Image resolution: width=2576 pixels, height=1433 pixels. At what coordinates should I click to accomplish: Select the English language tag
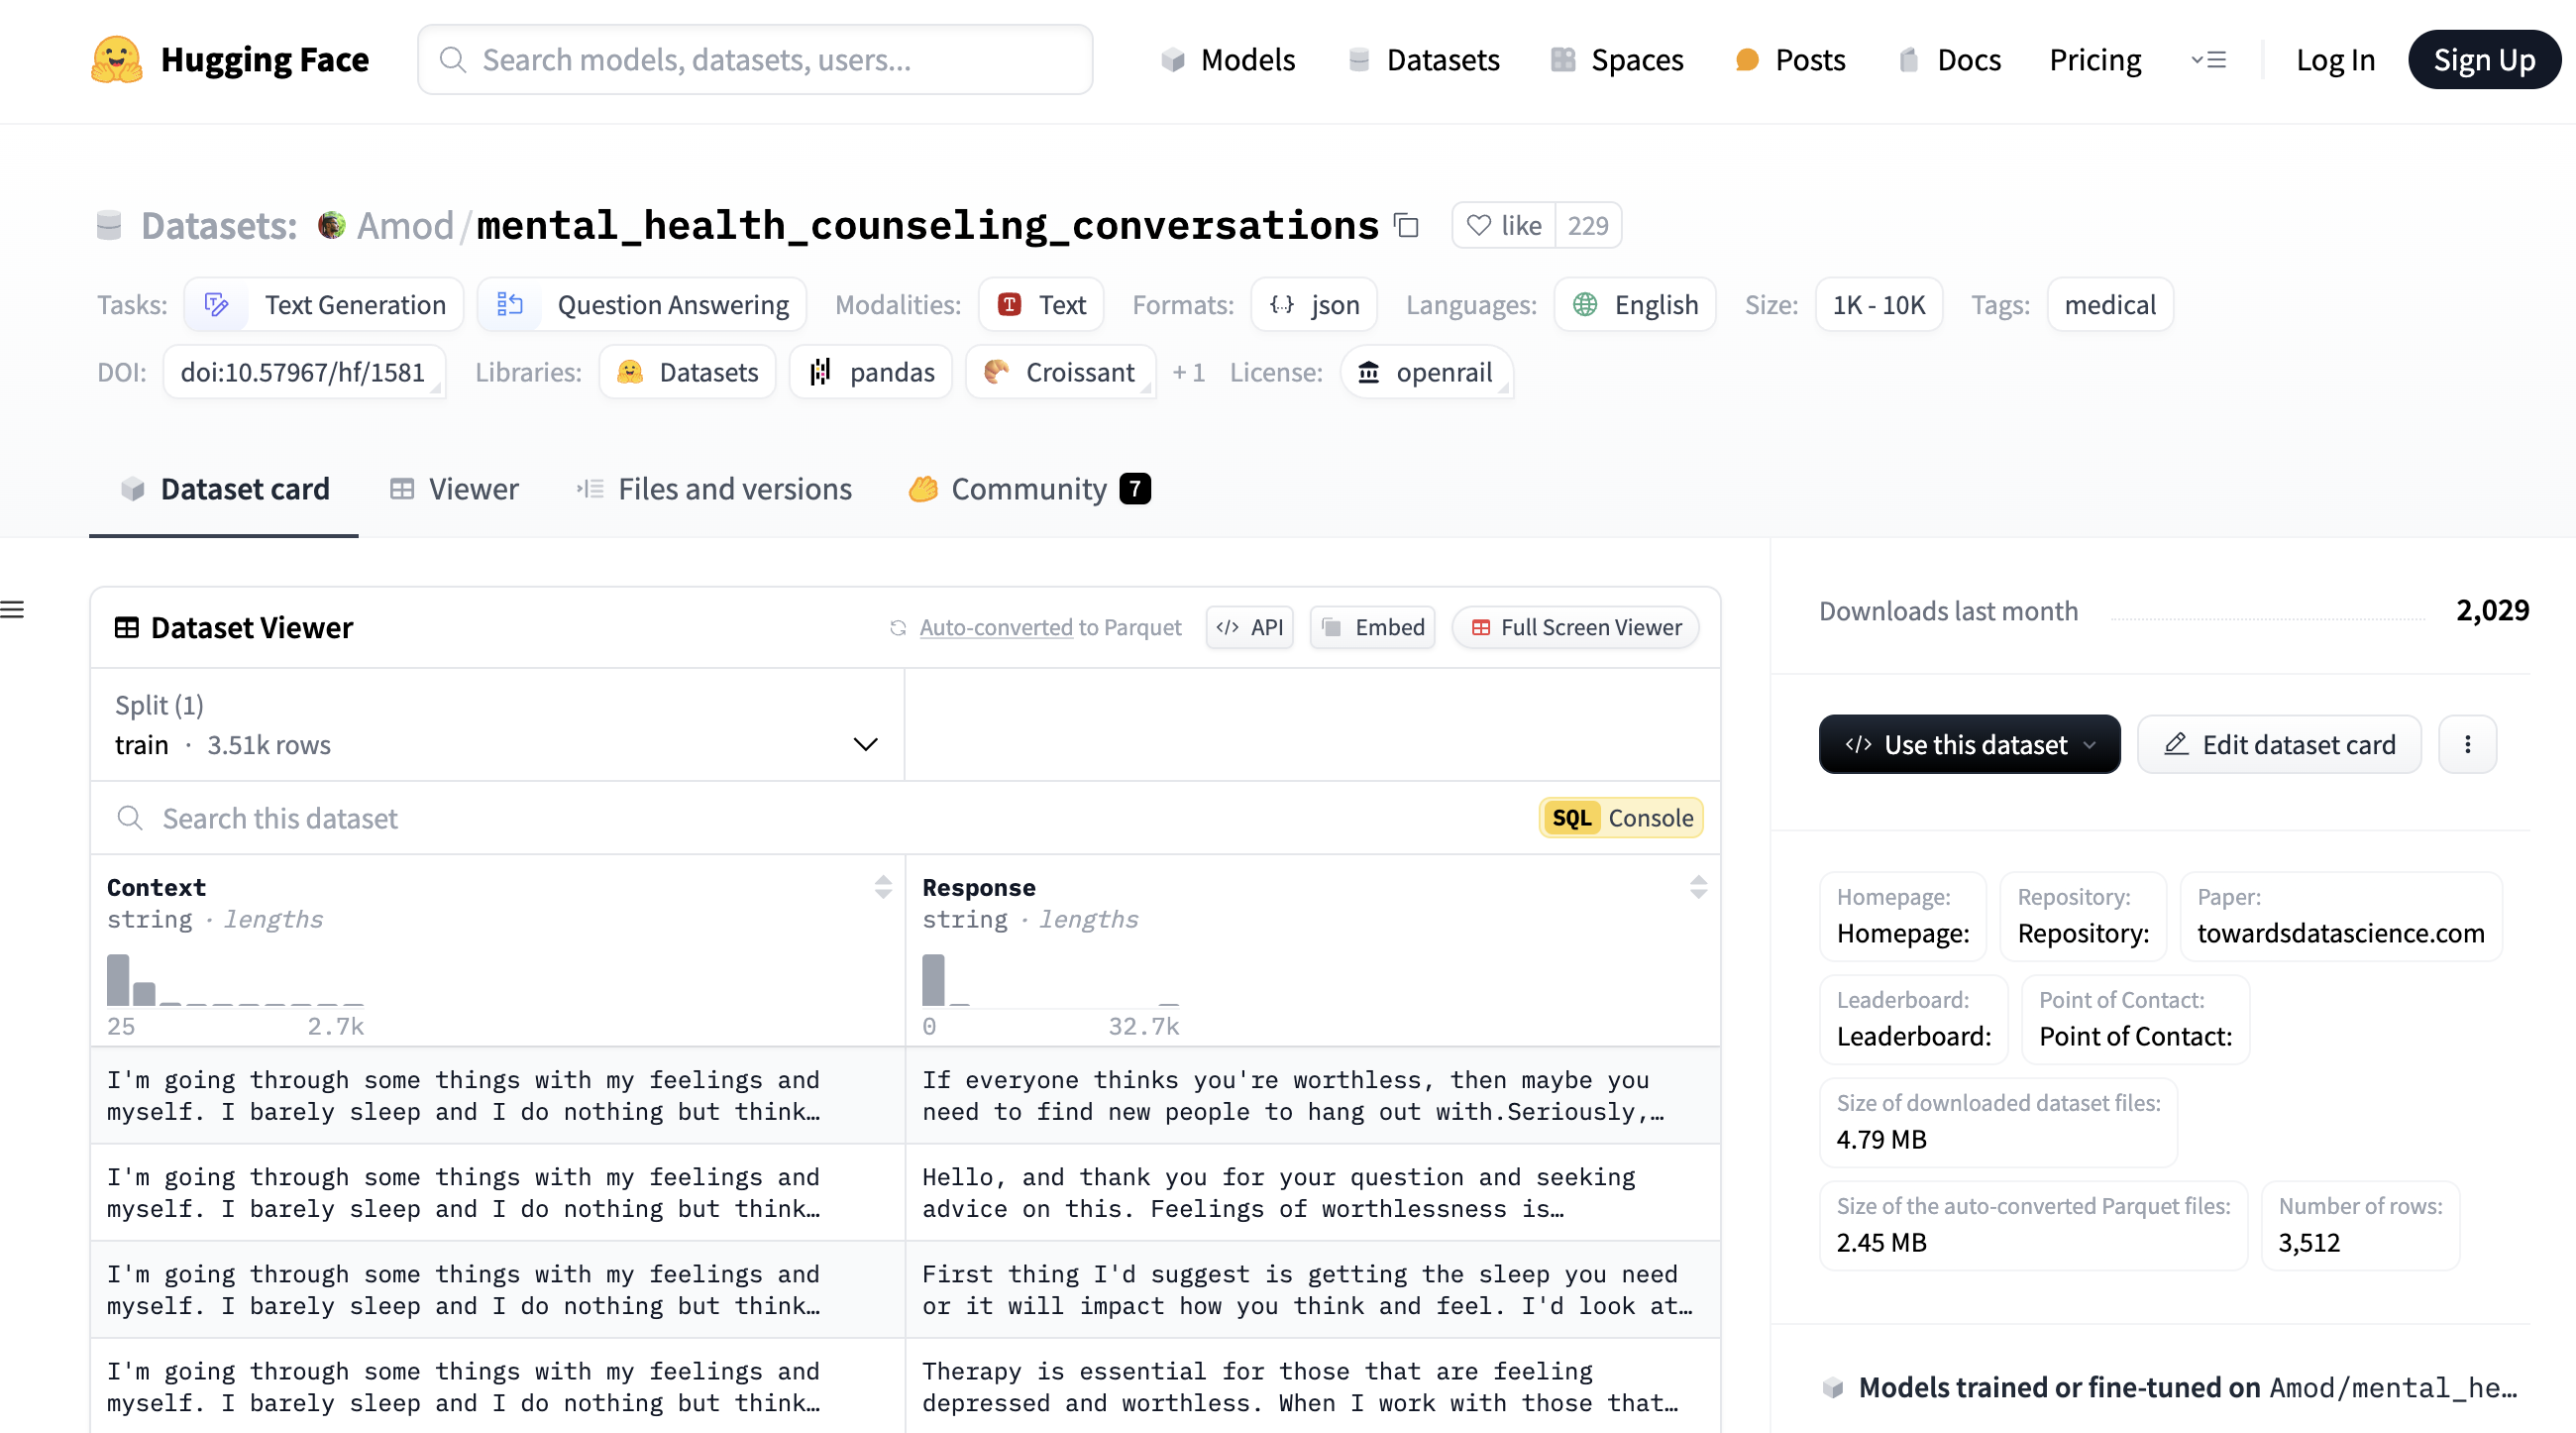click(x=1635, y=304)
